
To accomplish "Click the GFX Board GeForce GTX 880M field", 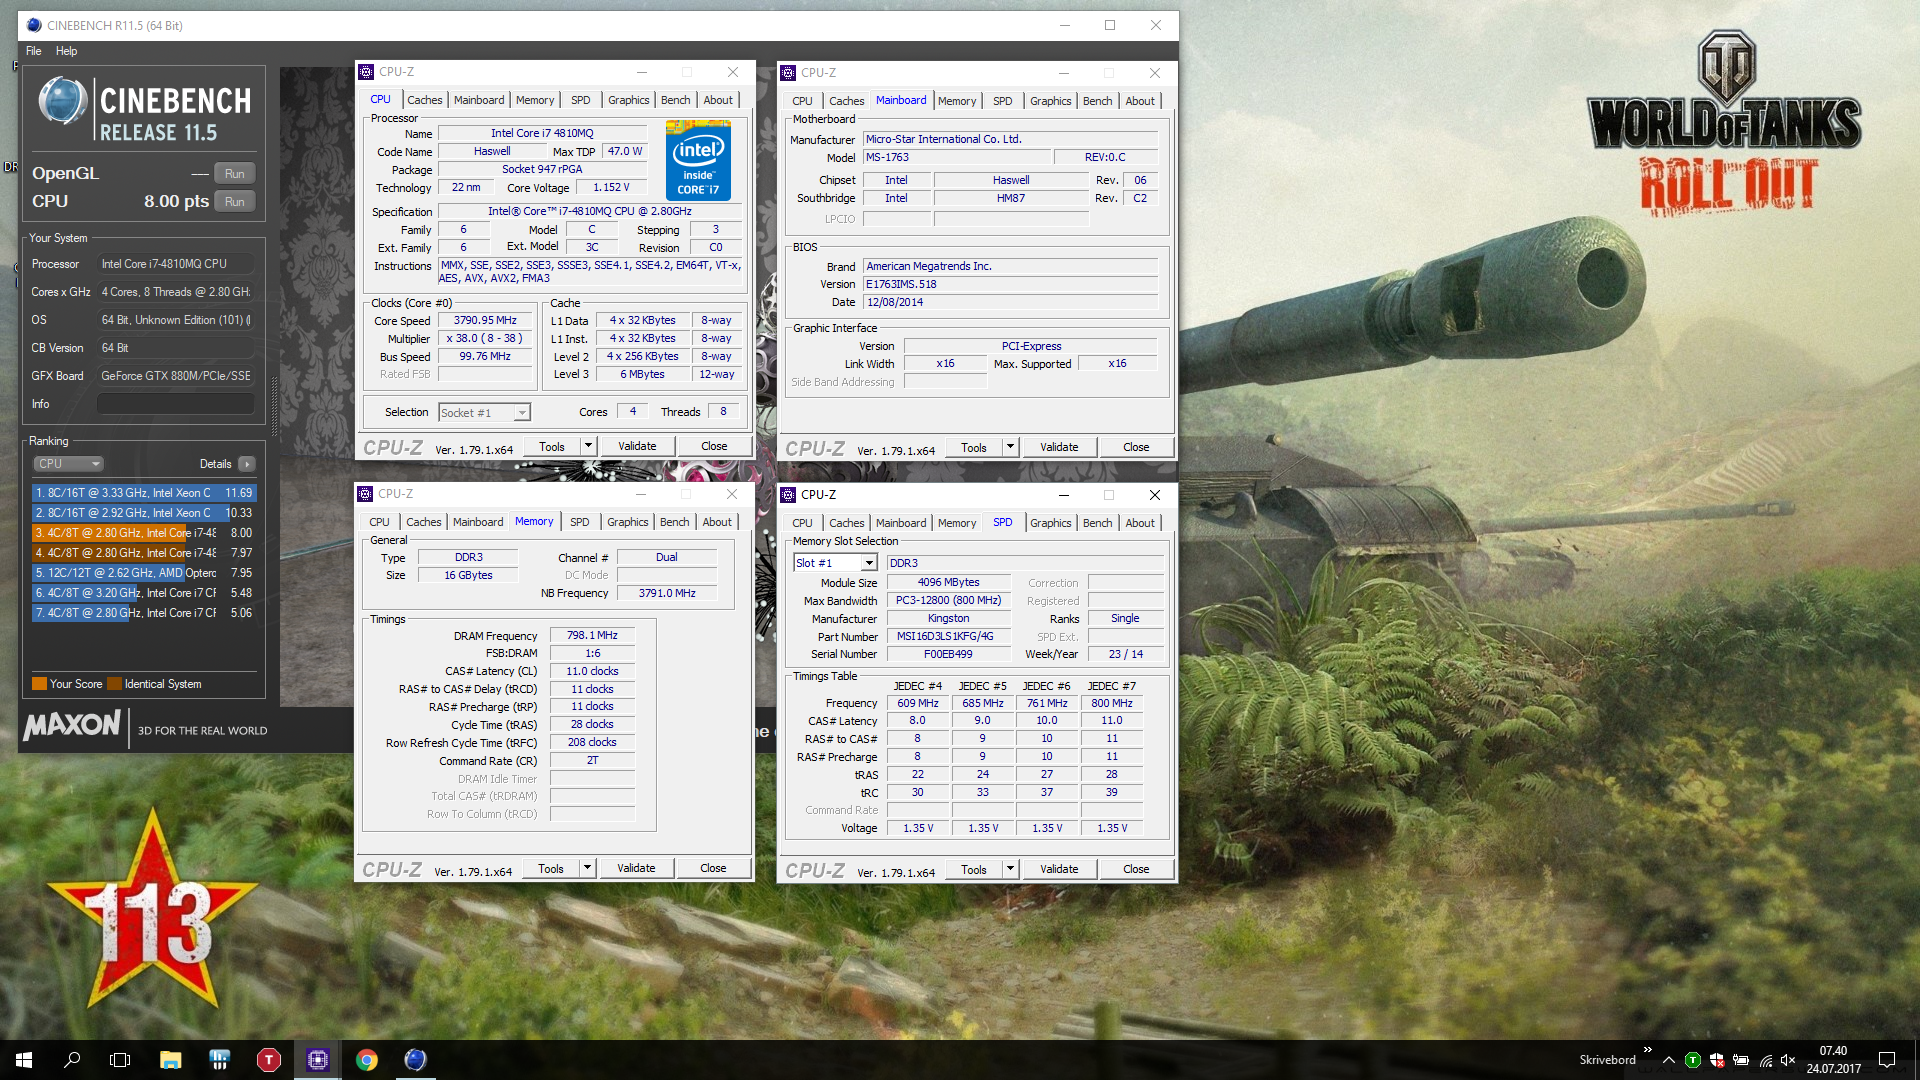I will point(176,376).
